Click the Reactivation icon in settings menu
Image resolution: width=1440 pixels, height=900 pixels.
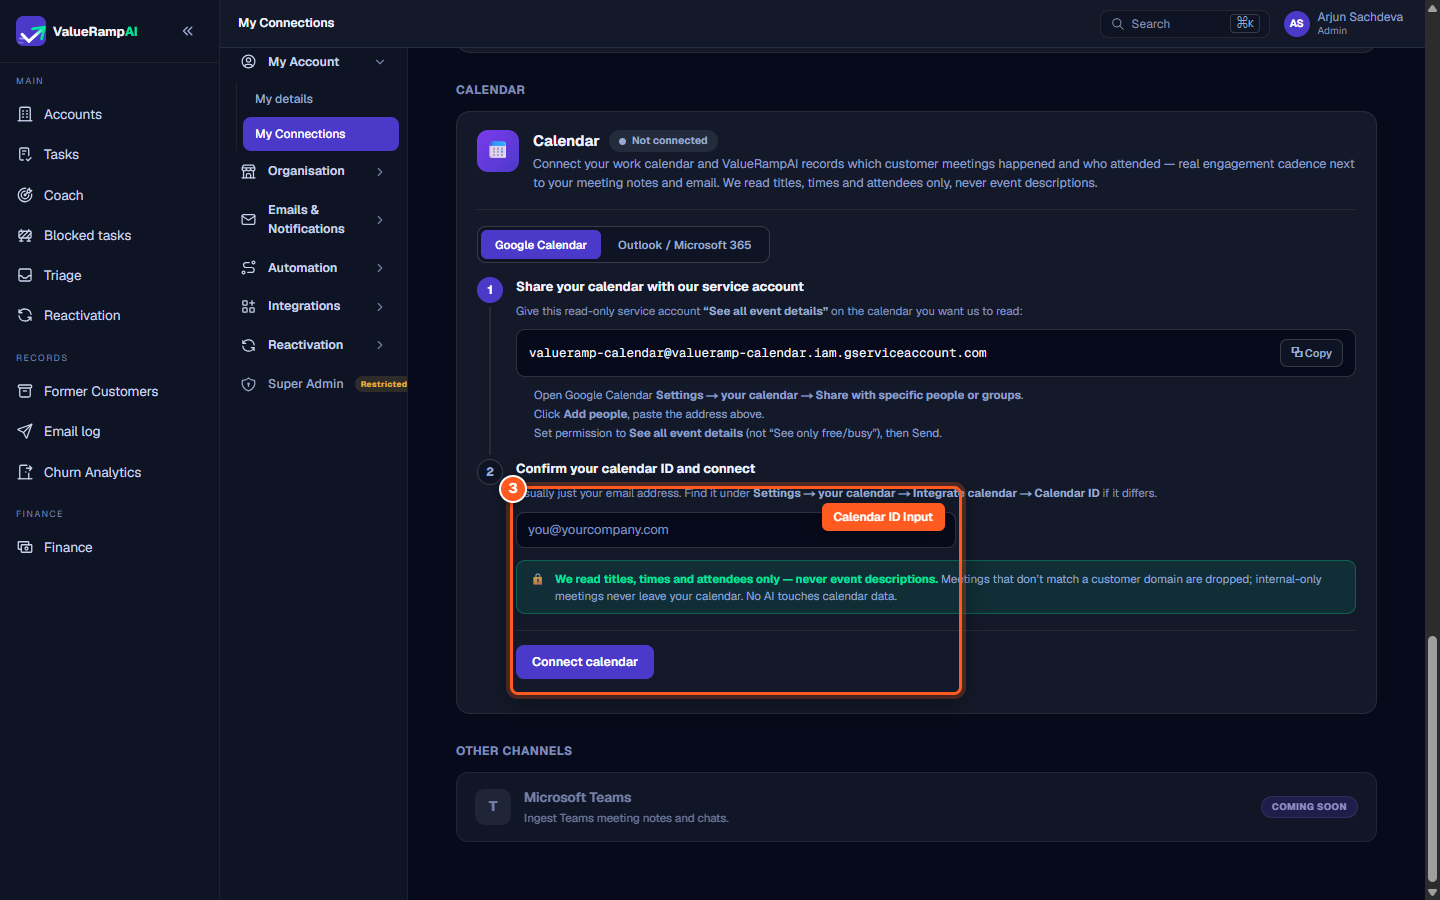tap(249, 345)
